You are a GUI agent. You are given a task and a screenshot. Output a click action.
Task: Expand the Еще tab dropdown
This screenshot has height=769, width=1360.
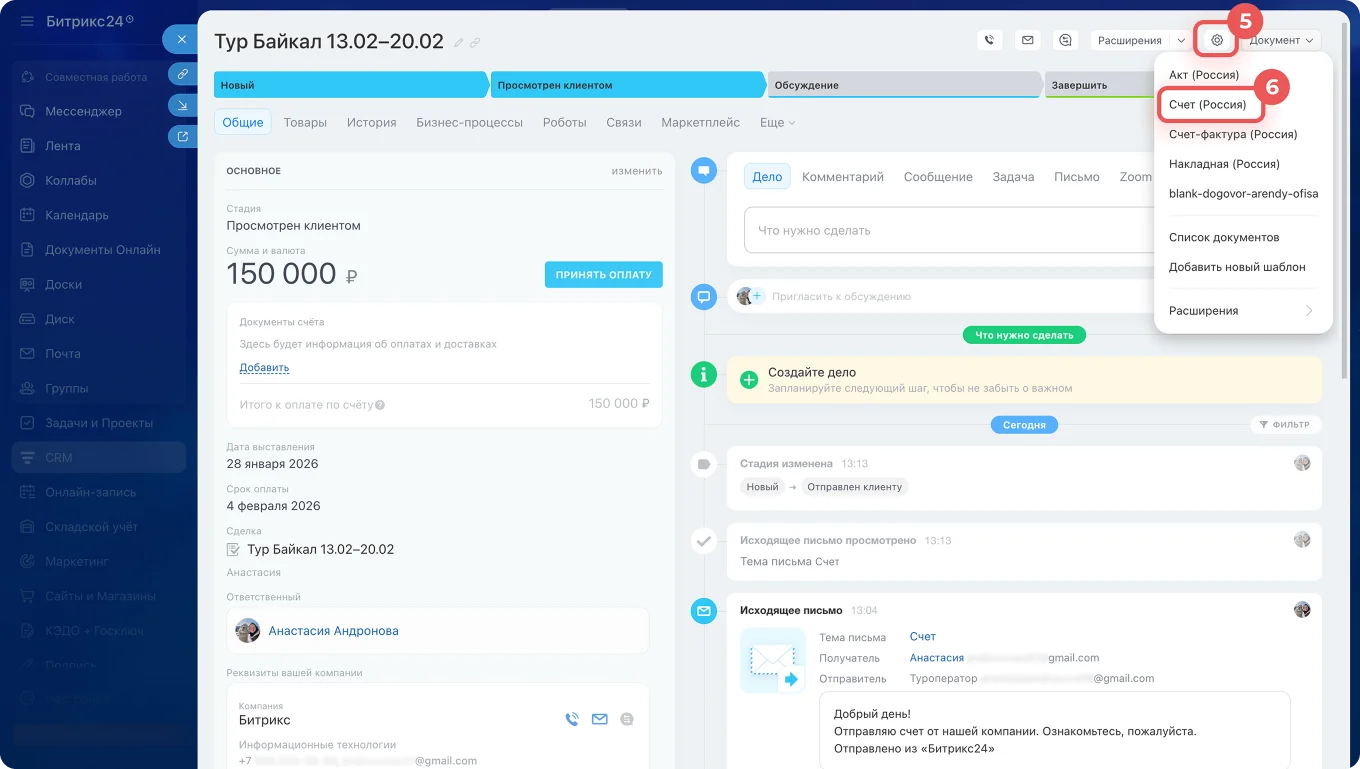(x=777, y=122)
